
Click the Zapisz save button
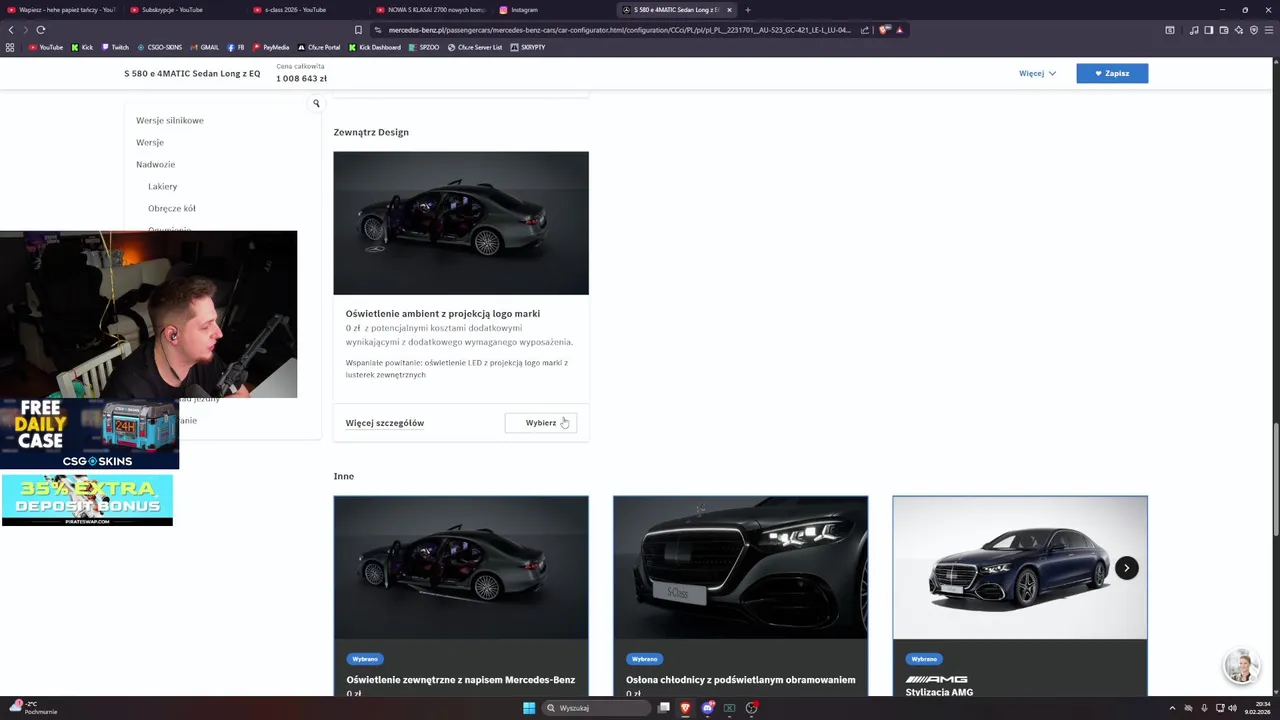click(1112, 73)
